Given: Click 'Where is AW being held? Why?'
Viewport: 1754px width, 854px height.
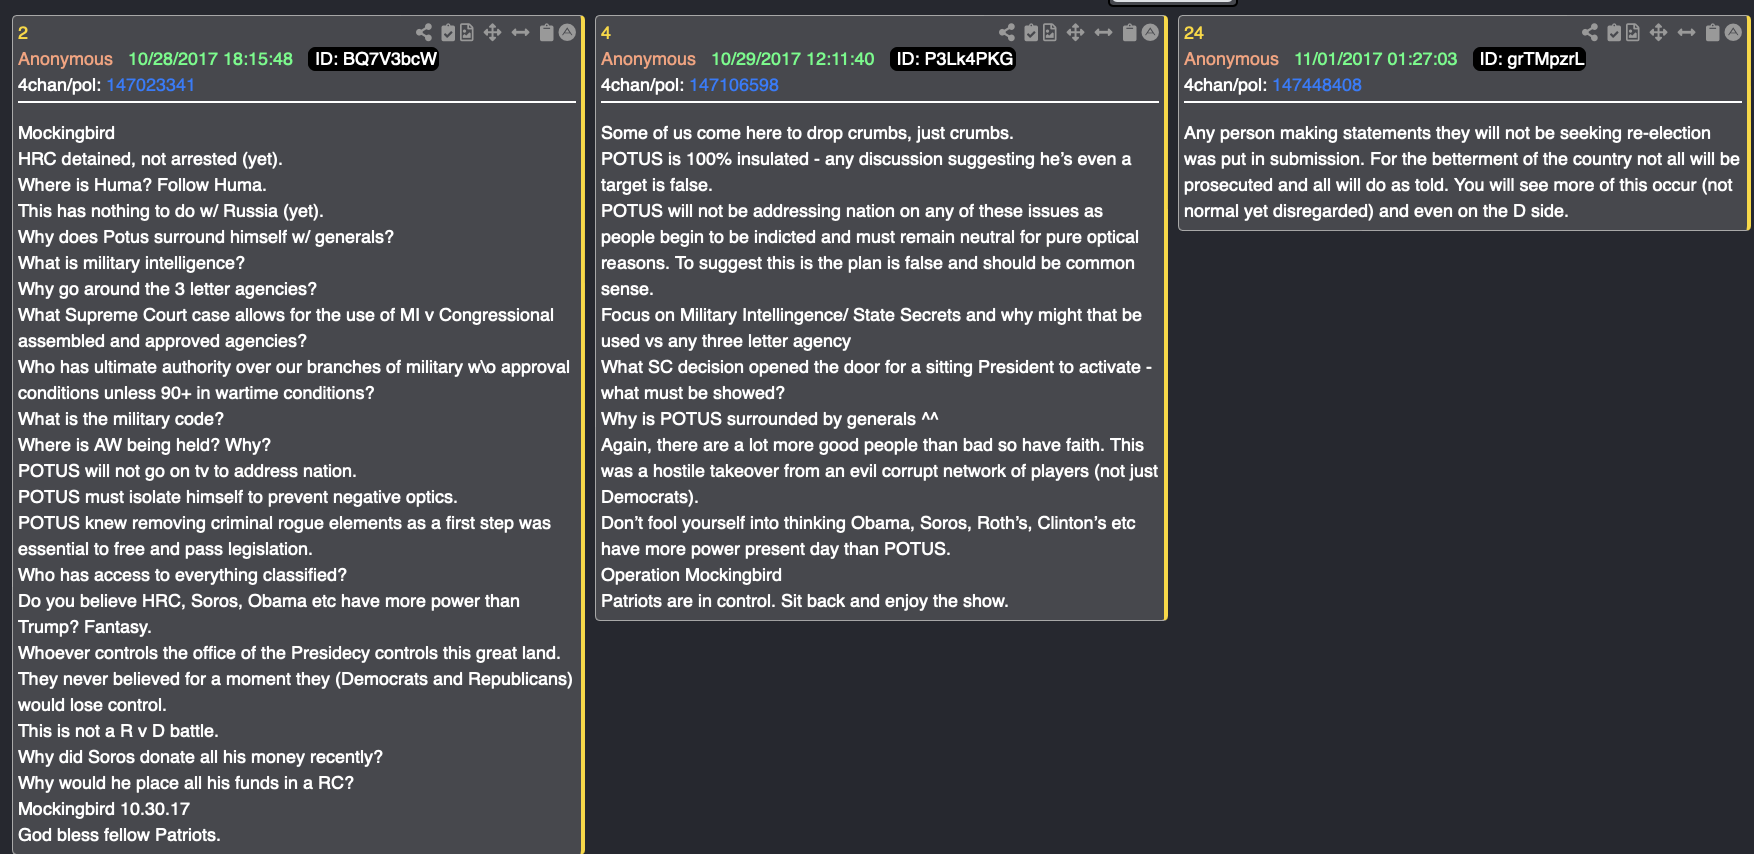Looking at the screenshot, I should tap(144, 445).
